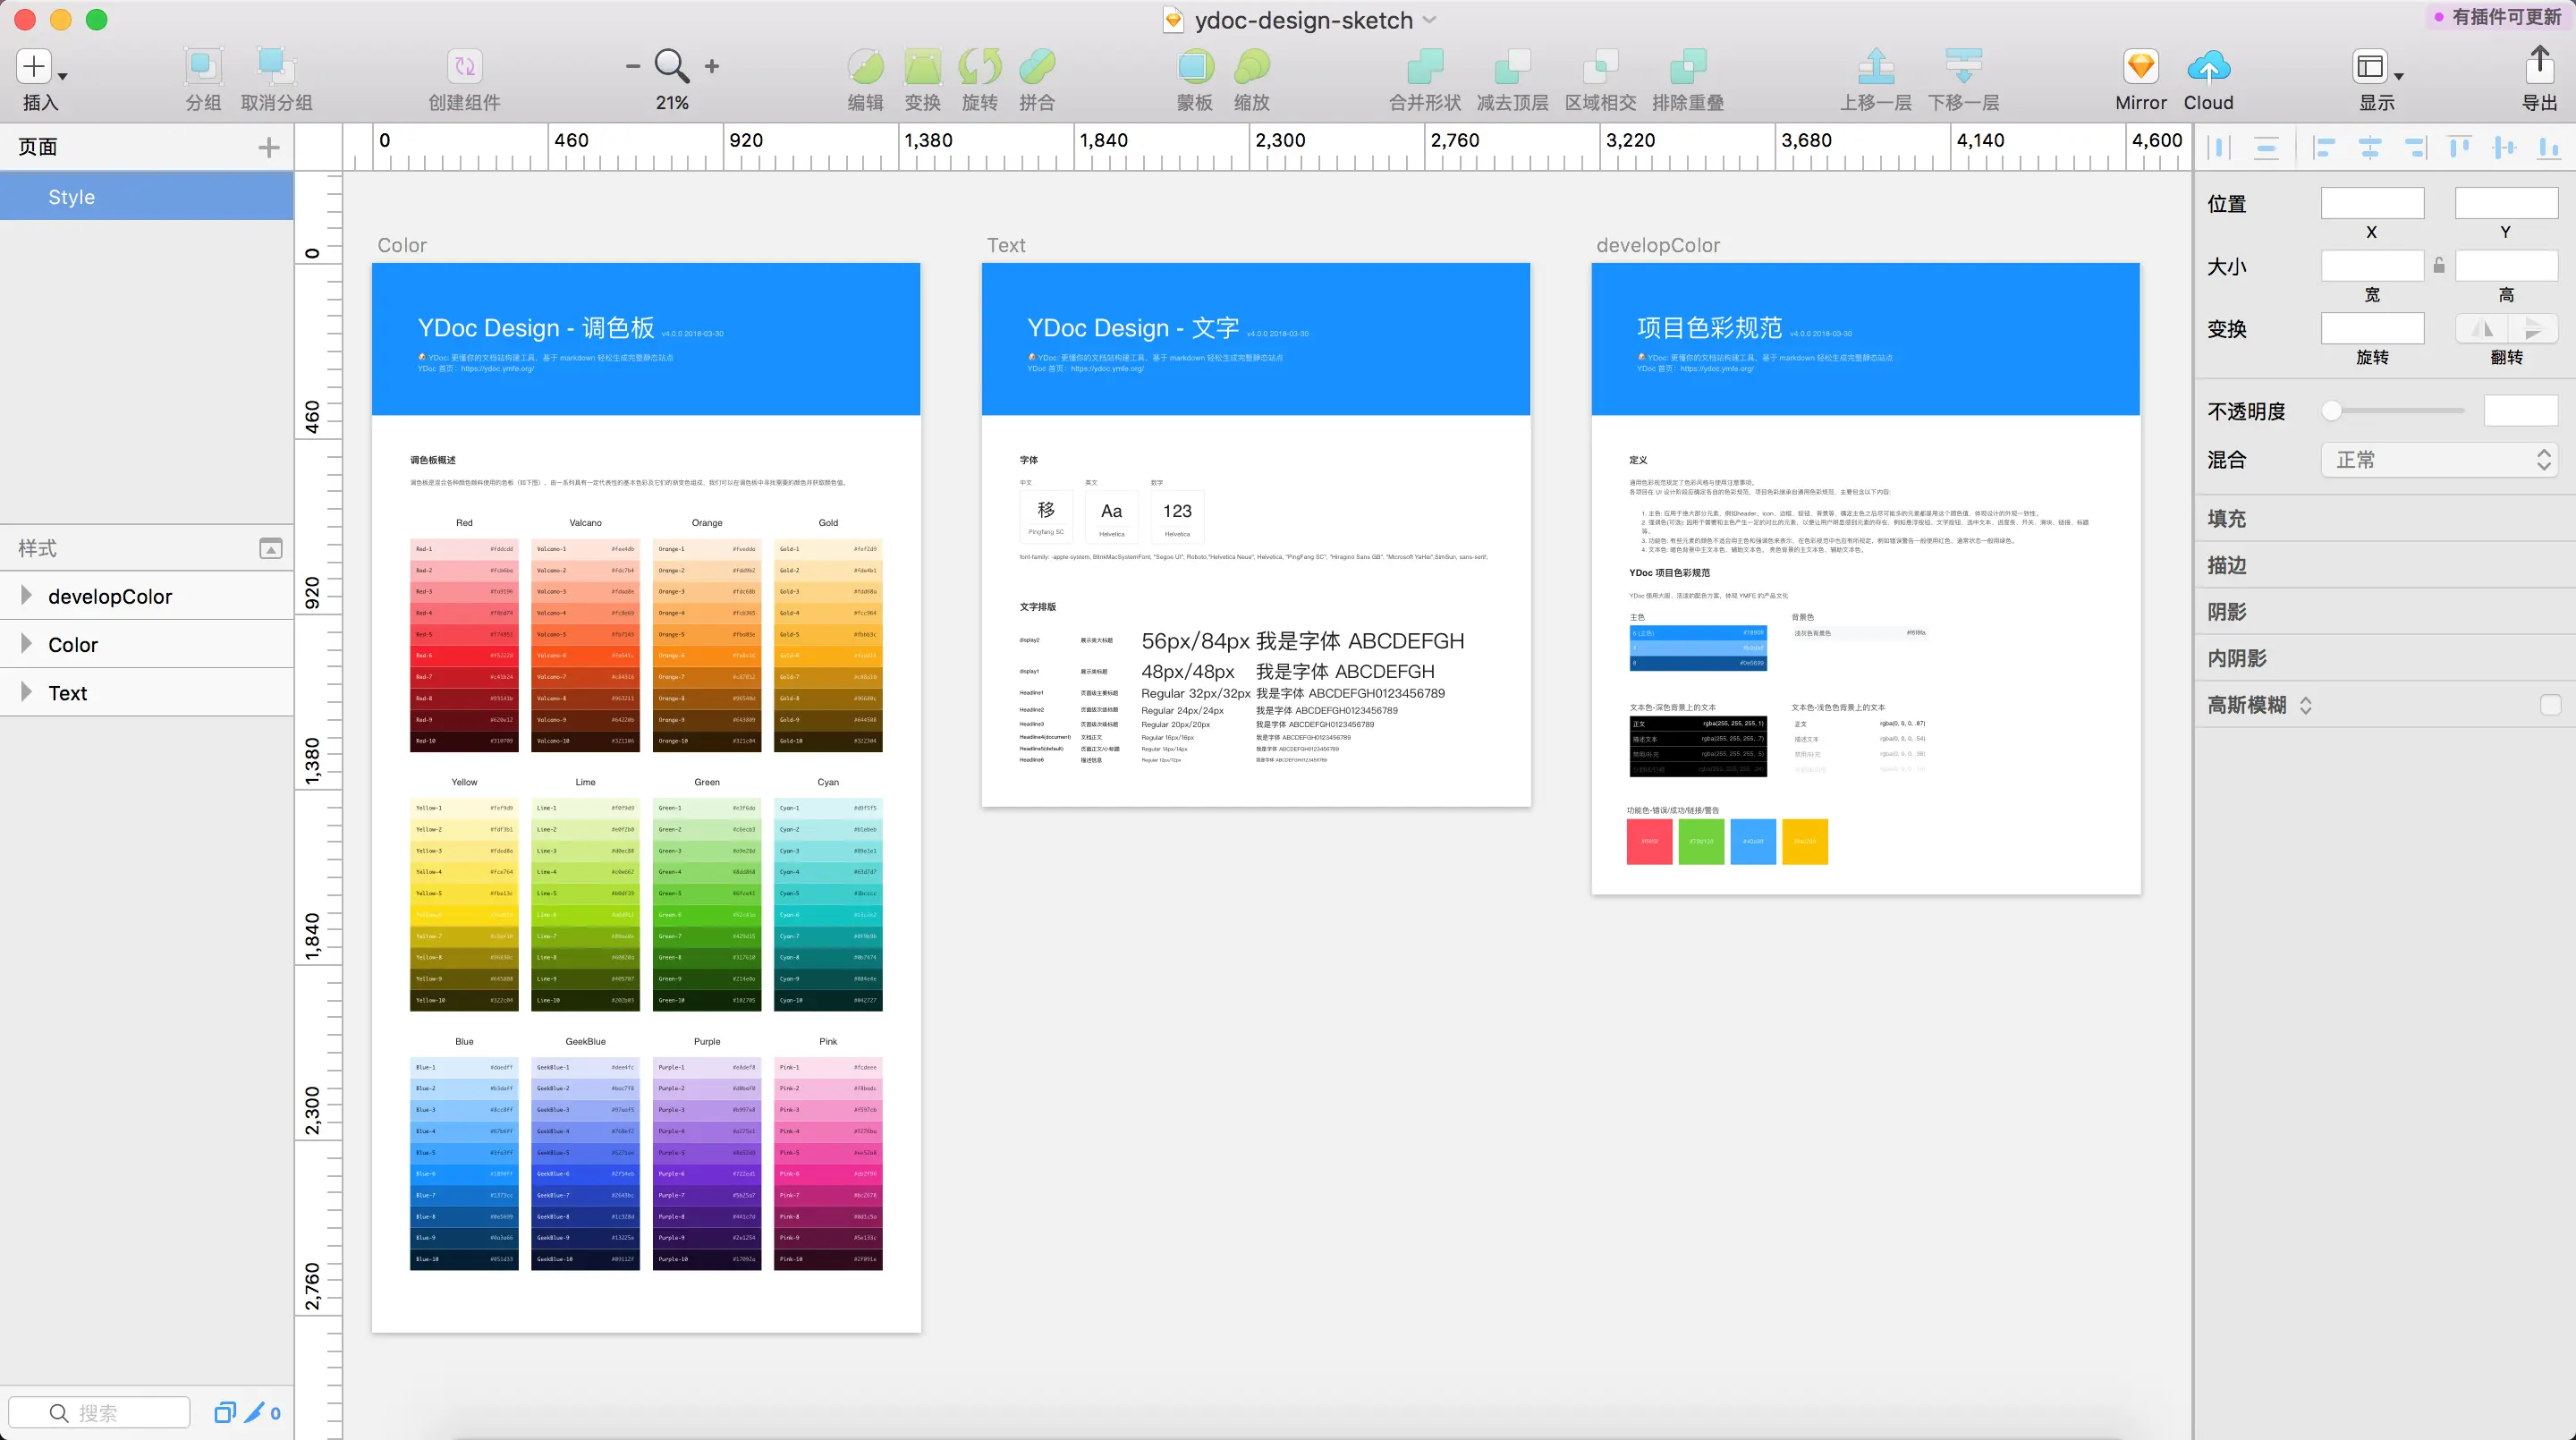Select the Mask tool
The width and height of the screenshot is (2576, 1440).
tap(1194, 67)
